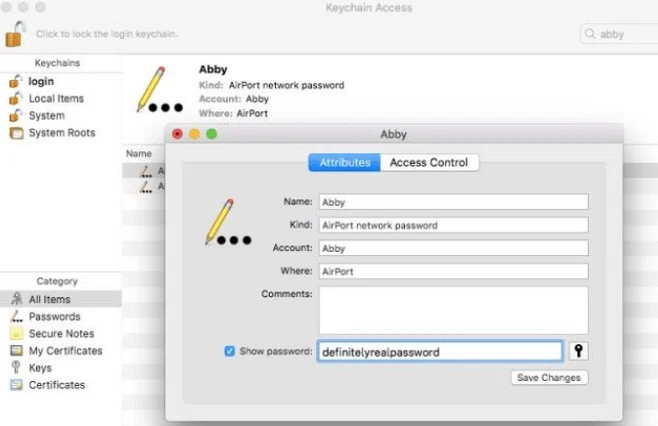Click the Passwords pencil icon in Category

point(16,316)
